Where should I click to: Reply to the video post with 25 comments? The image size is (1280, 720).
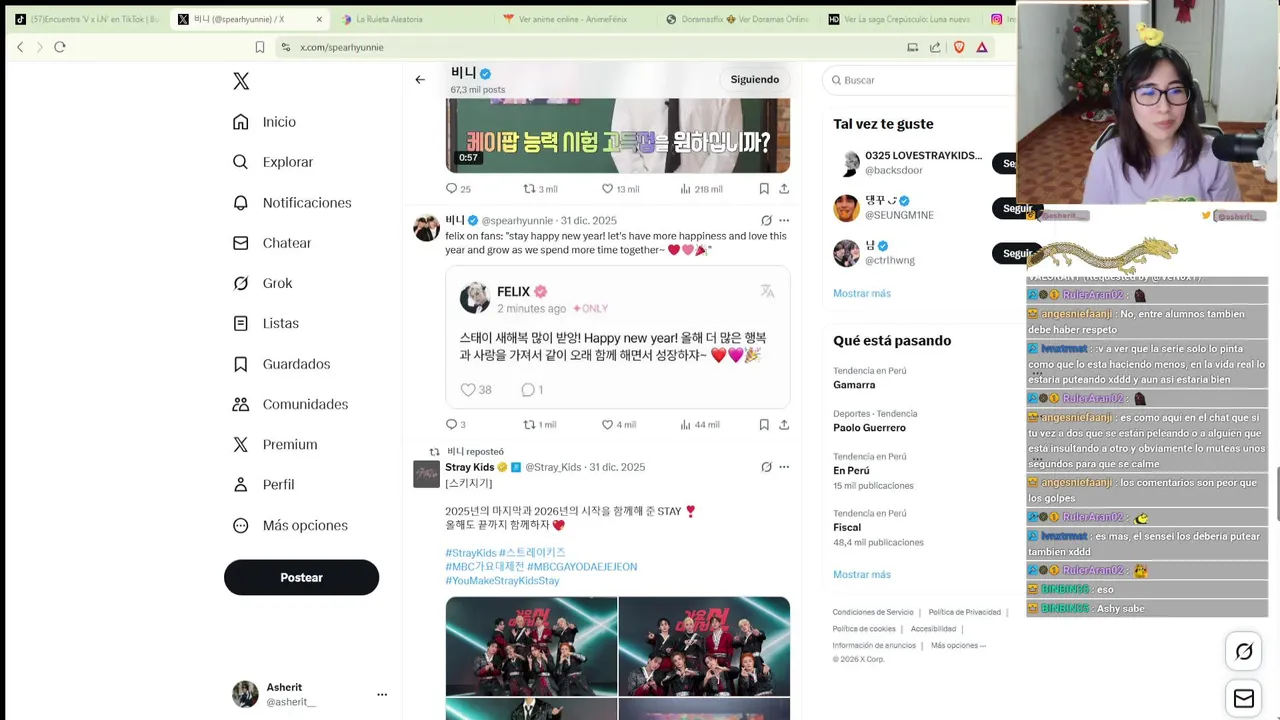point(458,188)
